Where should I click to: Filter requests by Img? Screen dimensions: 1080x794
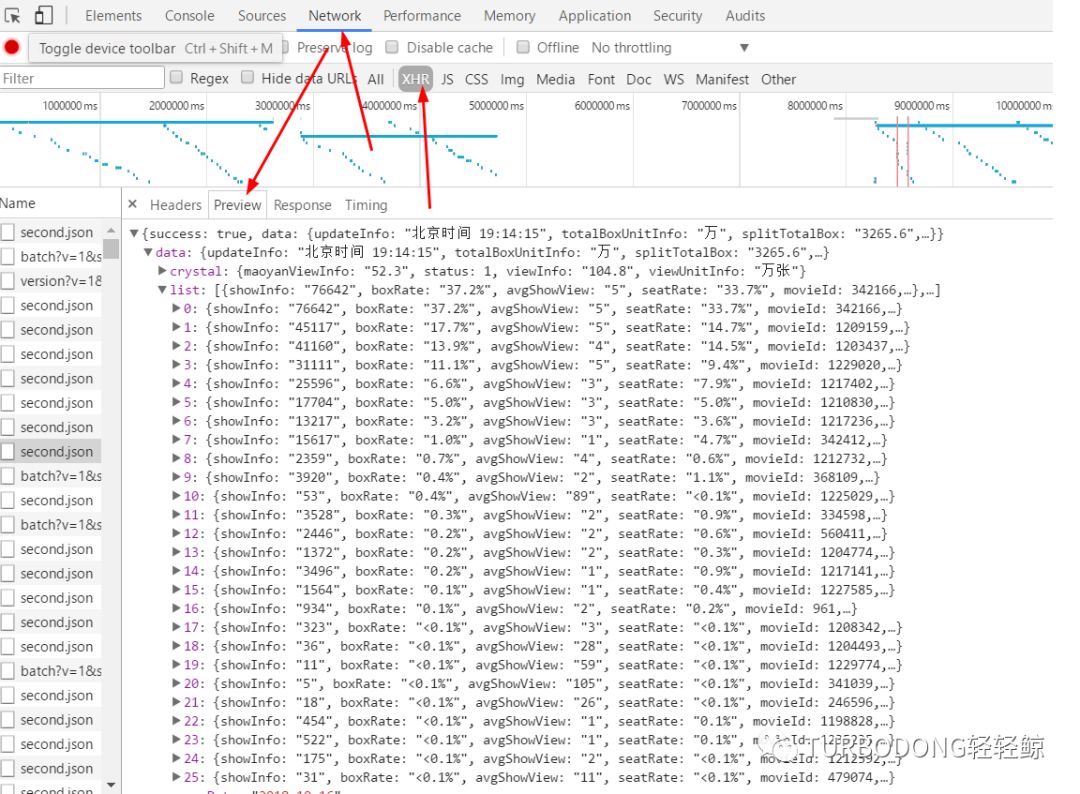click(512, 79)
